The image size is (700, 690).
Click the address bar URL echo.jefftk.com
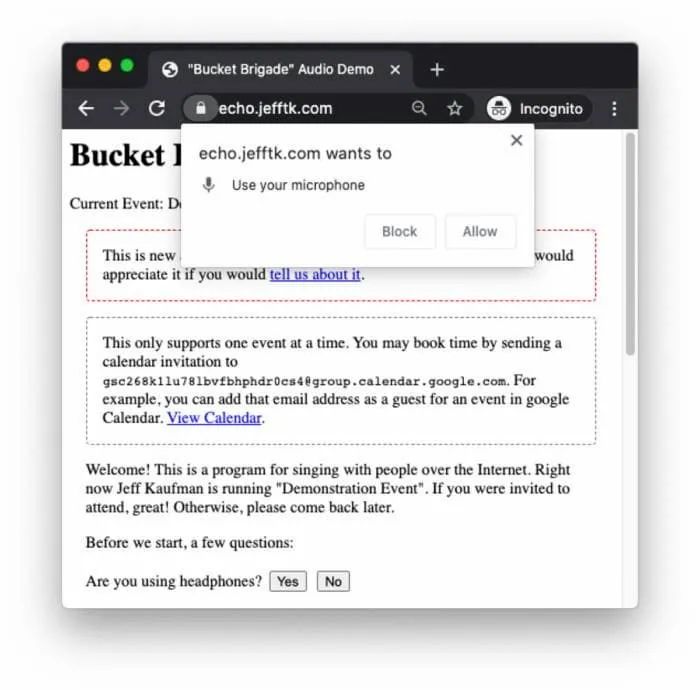pyautogui.click(x=275, y=108)
